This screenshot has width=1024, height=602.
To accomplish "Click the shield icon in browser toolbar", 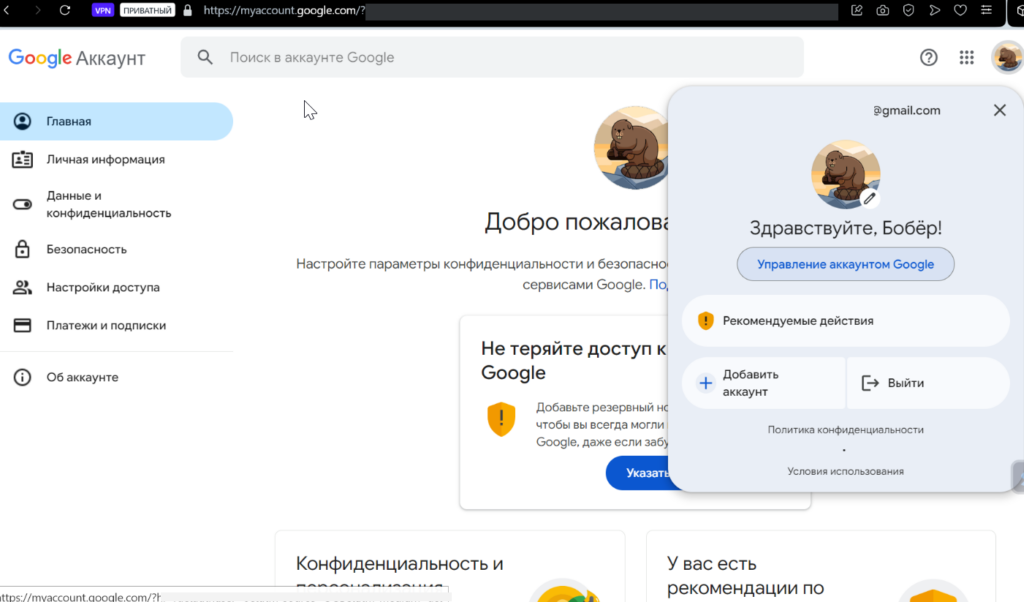I will (908, 10).
